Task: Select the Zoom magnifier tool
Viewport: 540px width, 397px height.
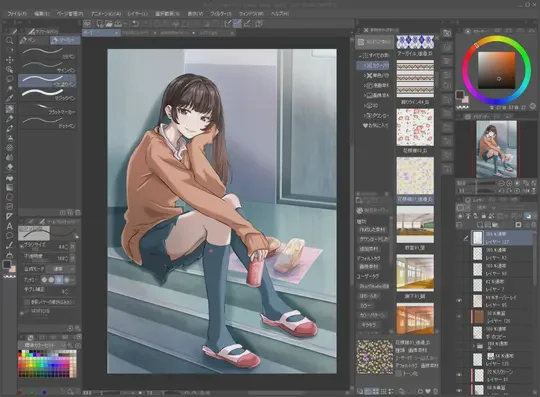Action: pyautogui.click(x=9, y=41)
